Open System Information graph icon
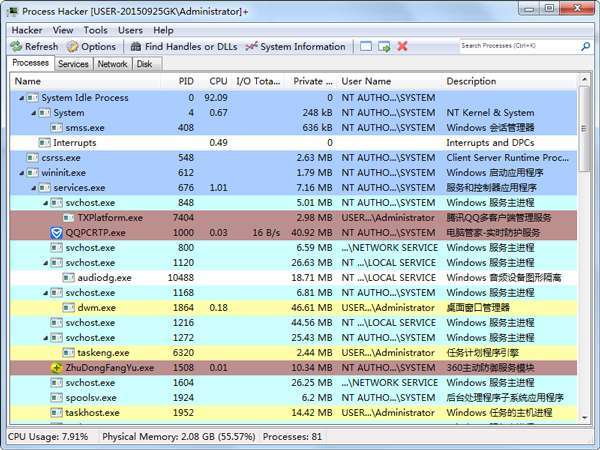Viewport: 600px width, 450px height. tap(251, 47)
